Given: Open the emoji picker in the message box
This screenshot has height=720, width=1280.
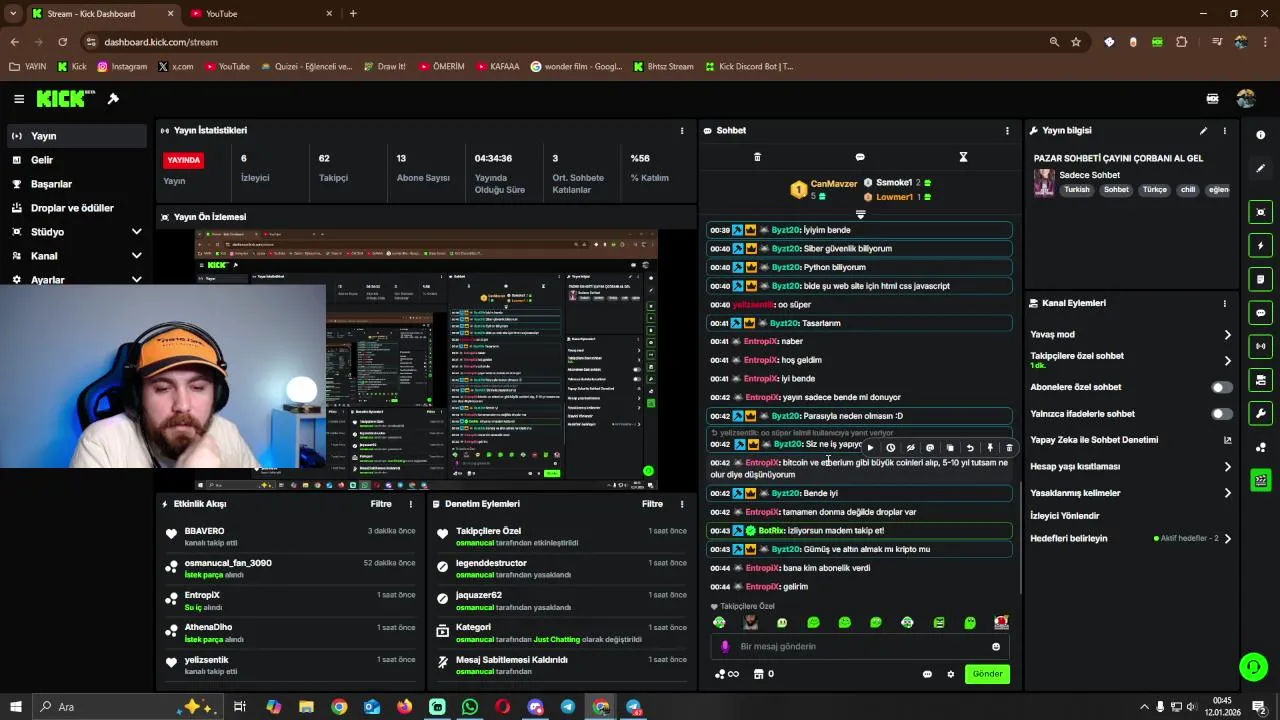Looking at the screenshot, I should [x=996, y=647].
